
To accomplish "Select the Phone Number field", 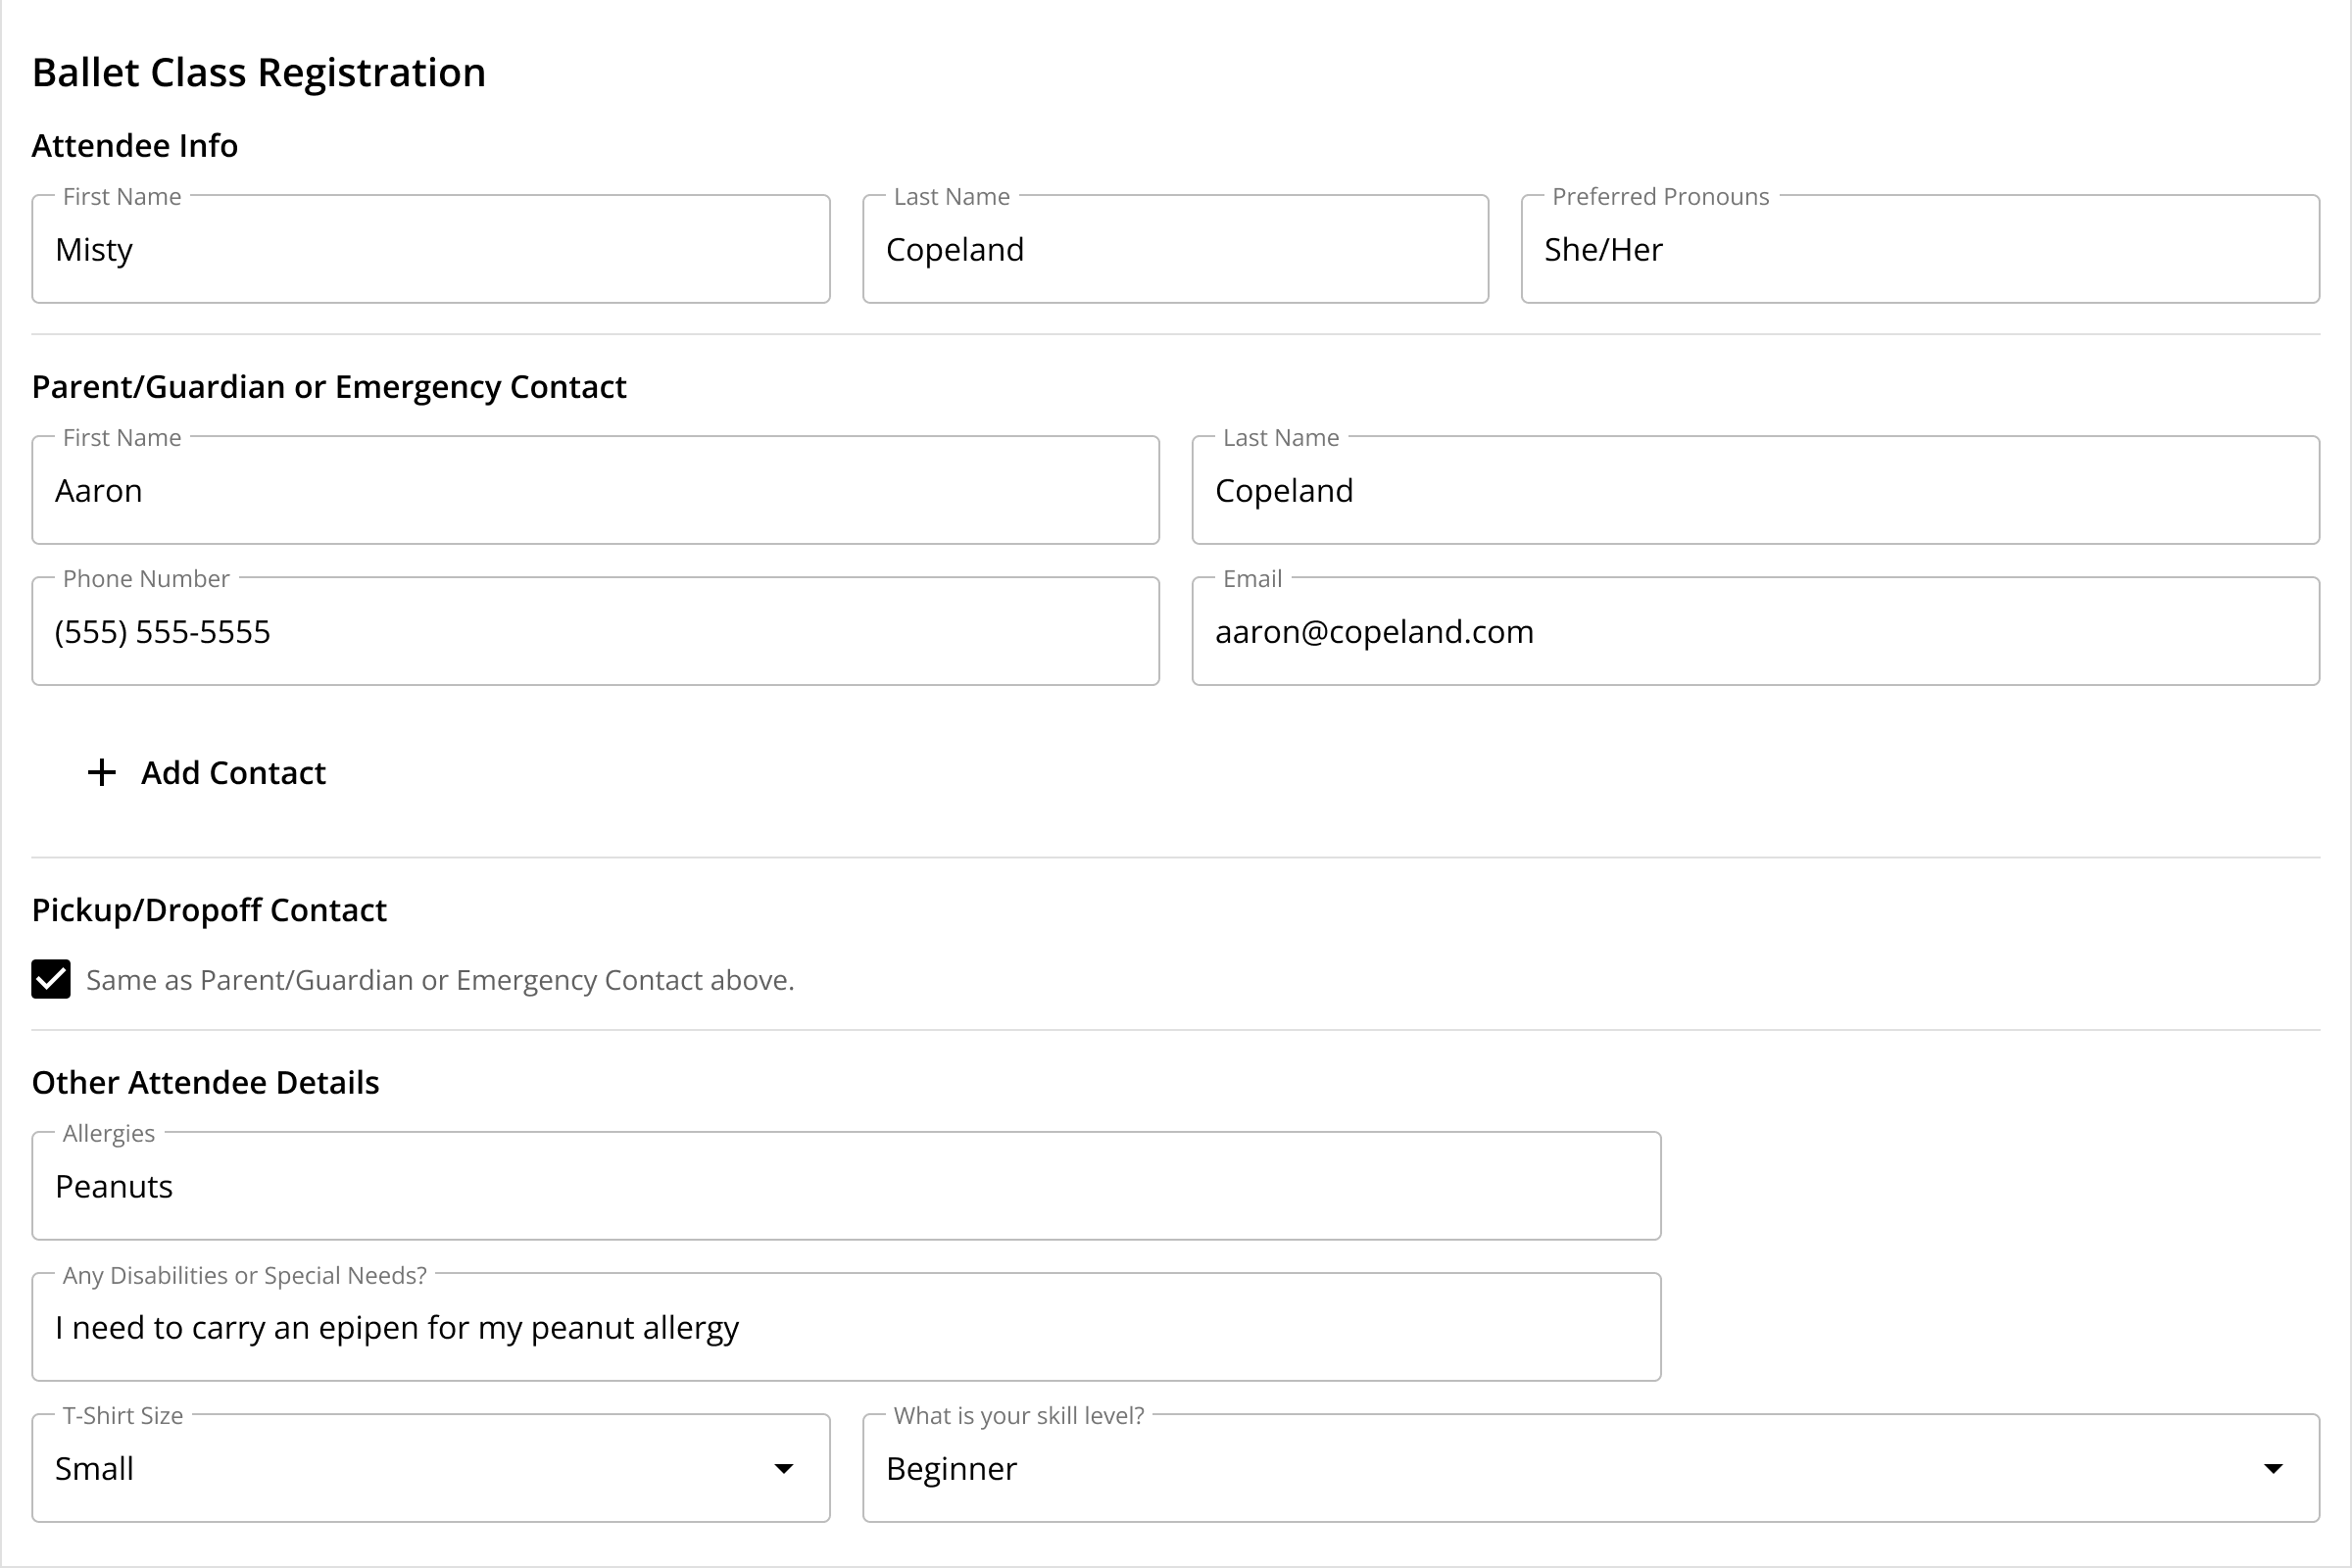I will point(596,631).
